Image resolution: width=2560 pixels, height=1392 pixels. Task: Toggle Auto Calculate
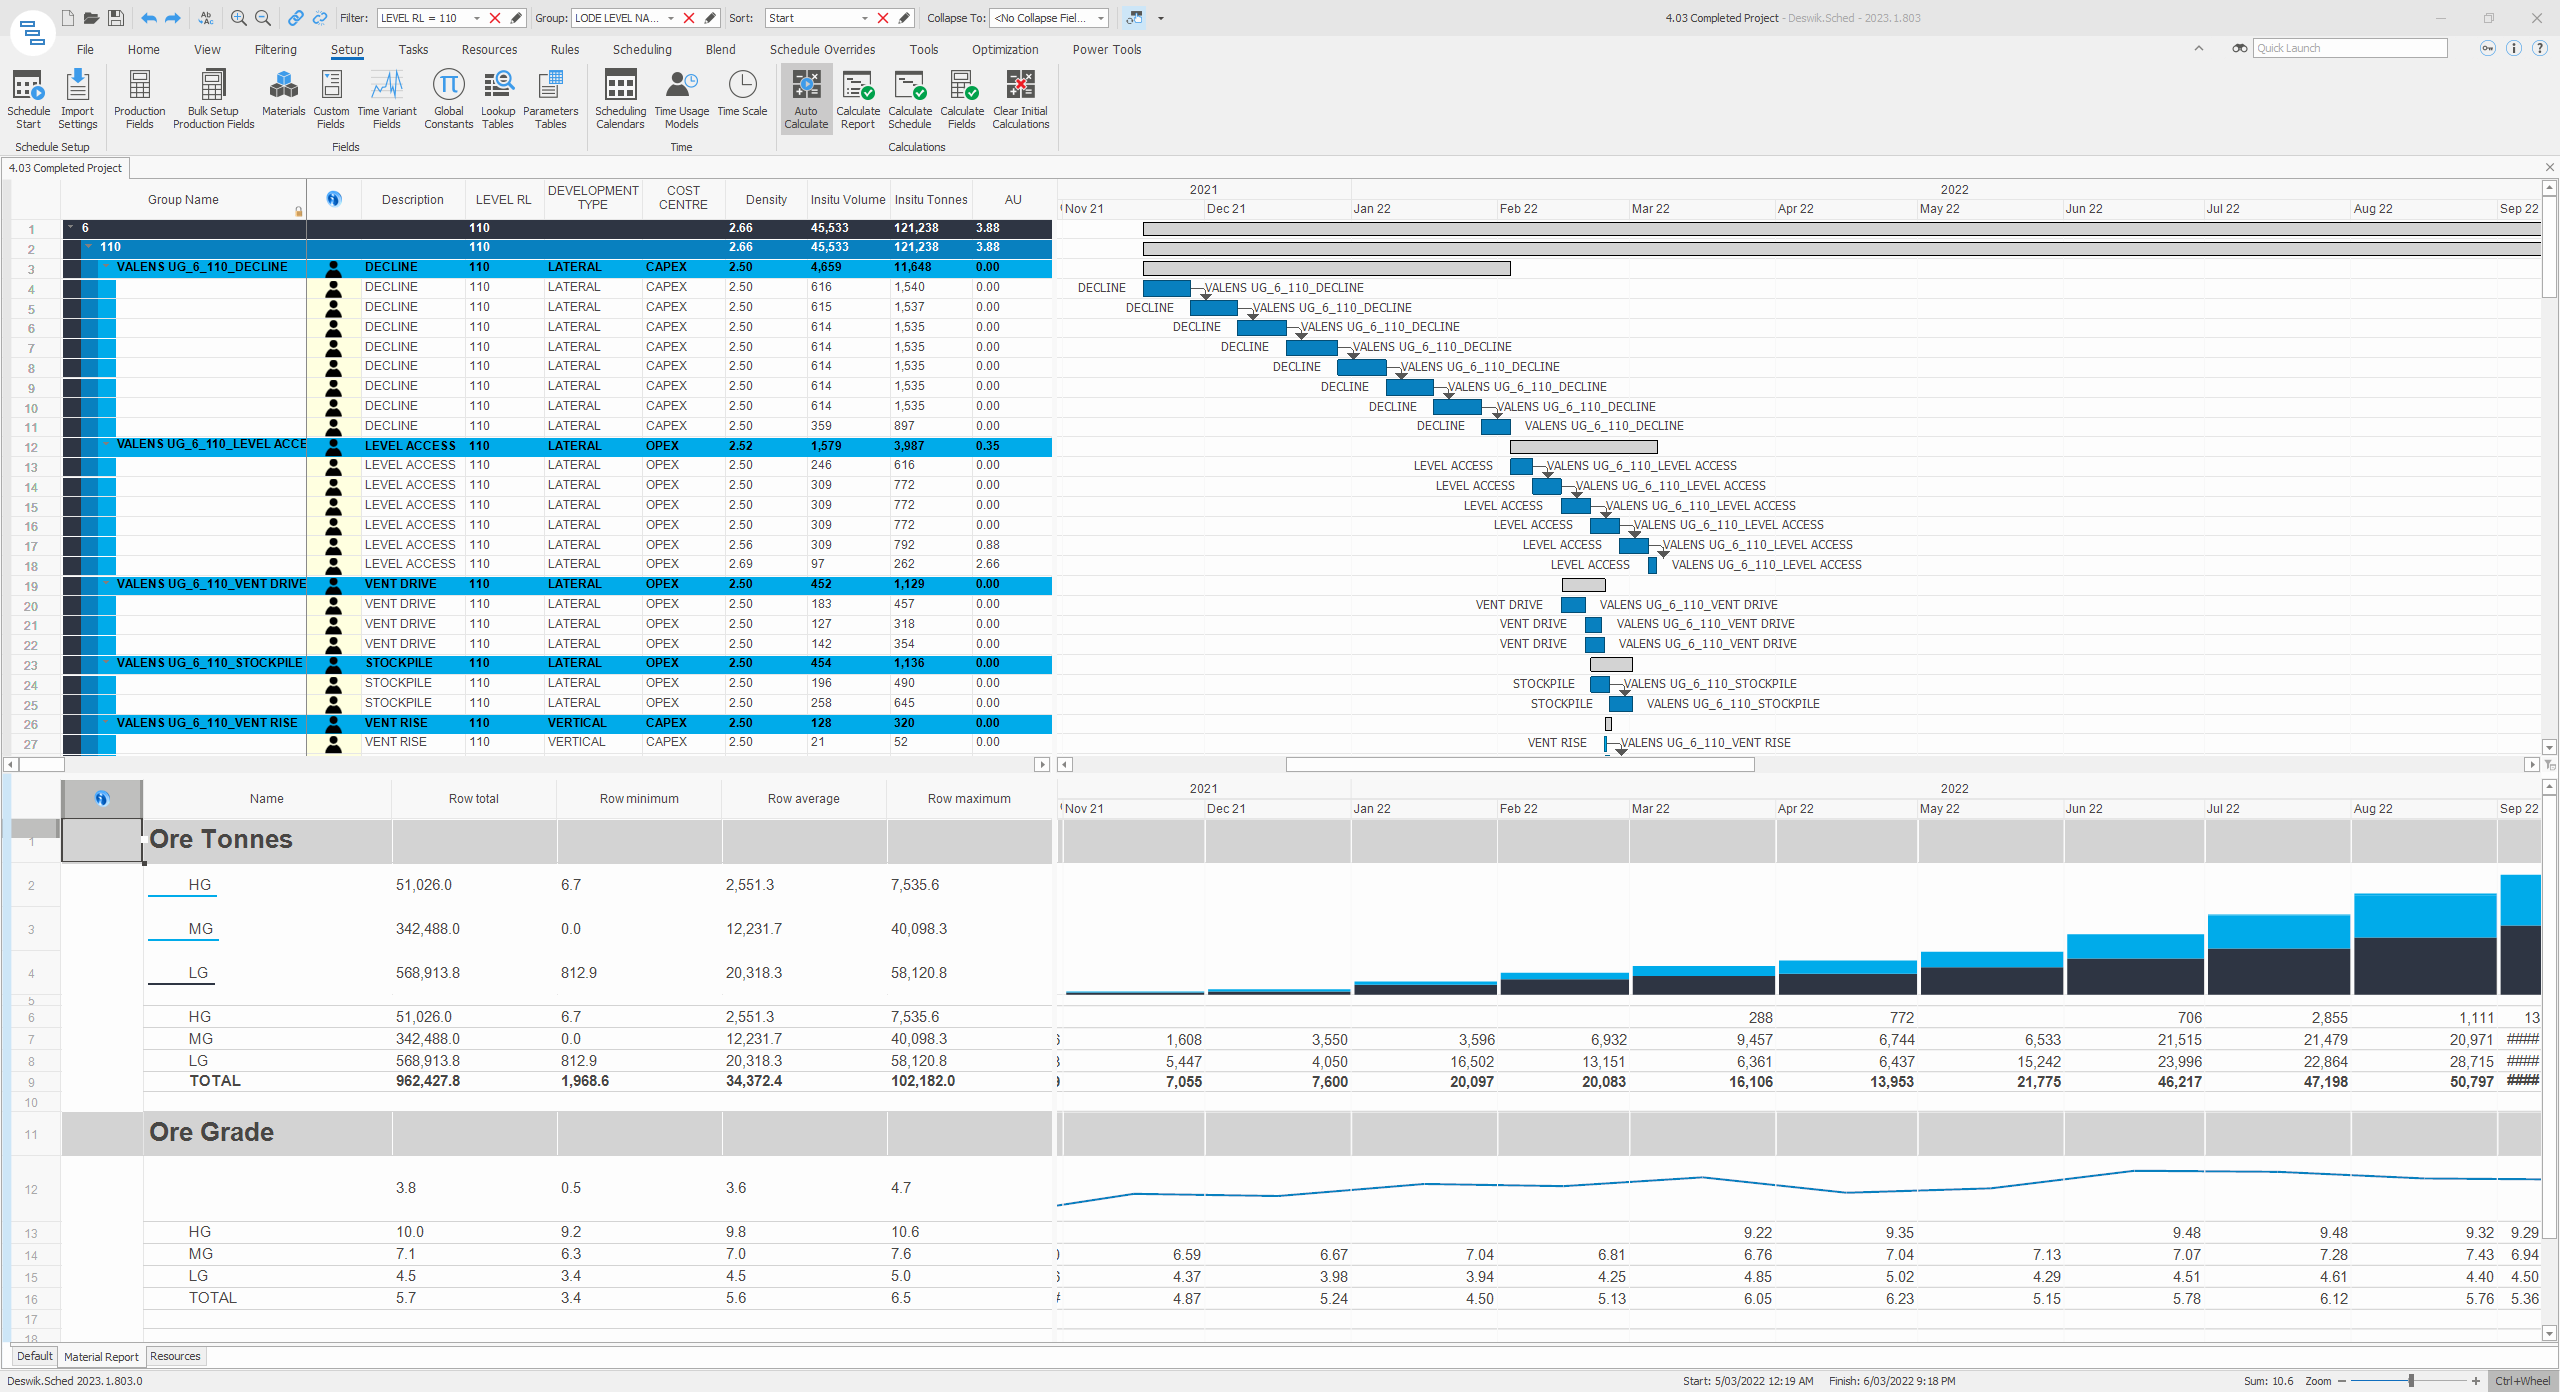pyautogui.click(x=806, y=99)
